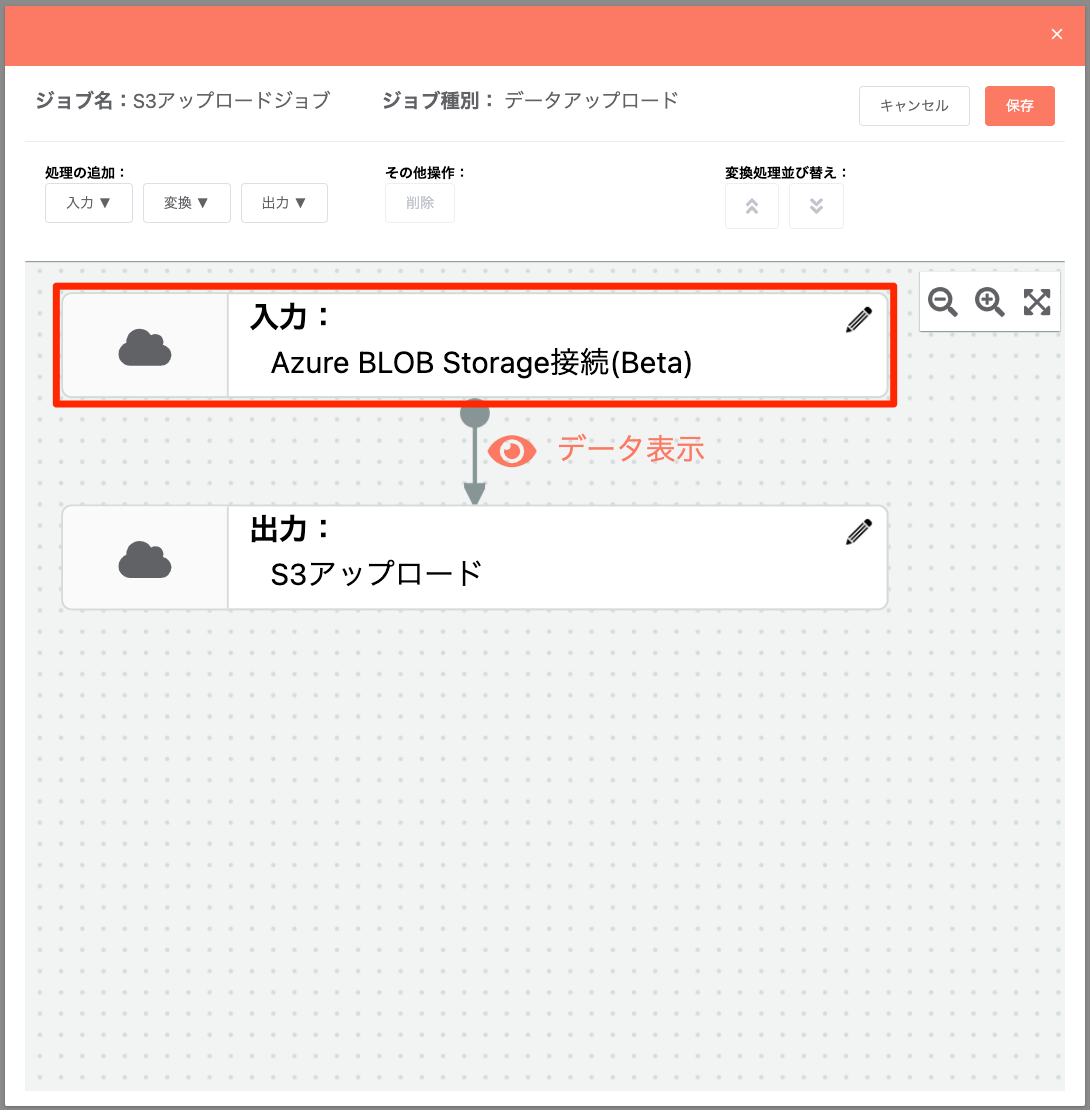Click the キャンセル button
Viewport: 1090px width, 1110px height.
914,105
